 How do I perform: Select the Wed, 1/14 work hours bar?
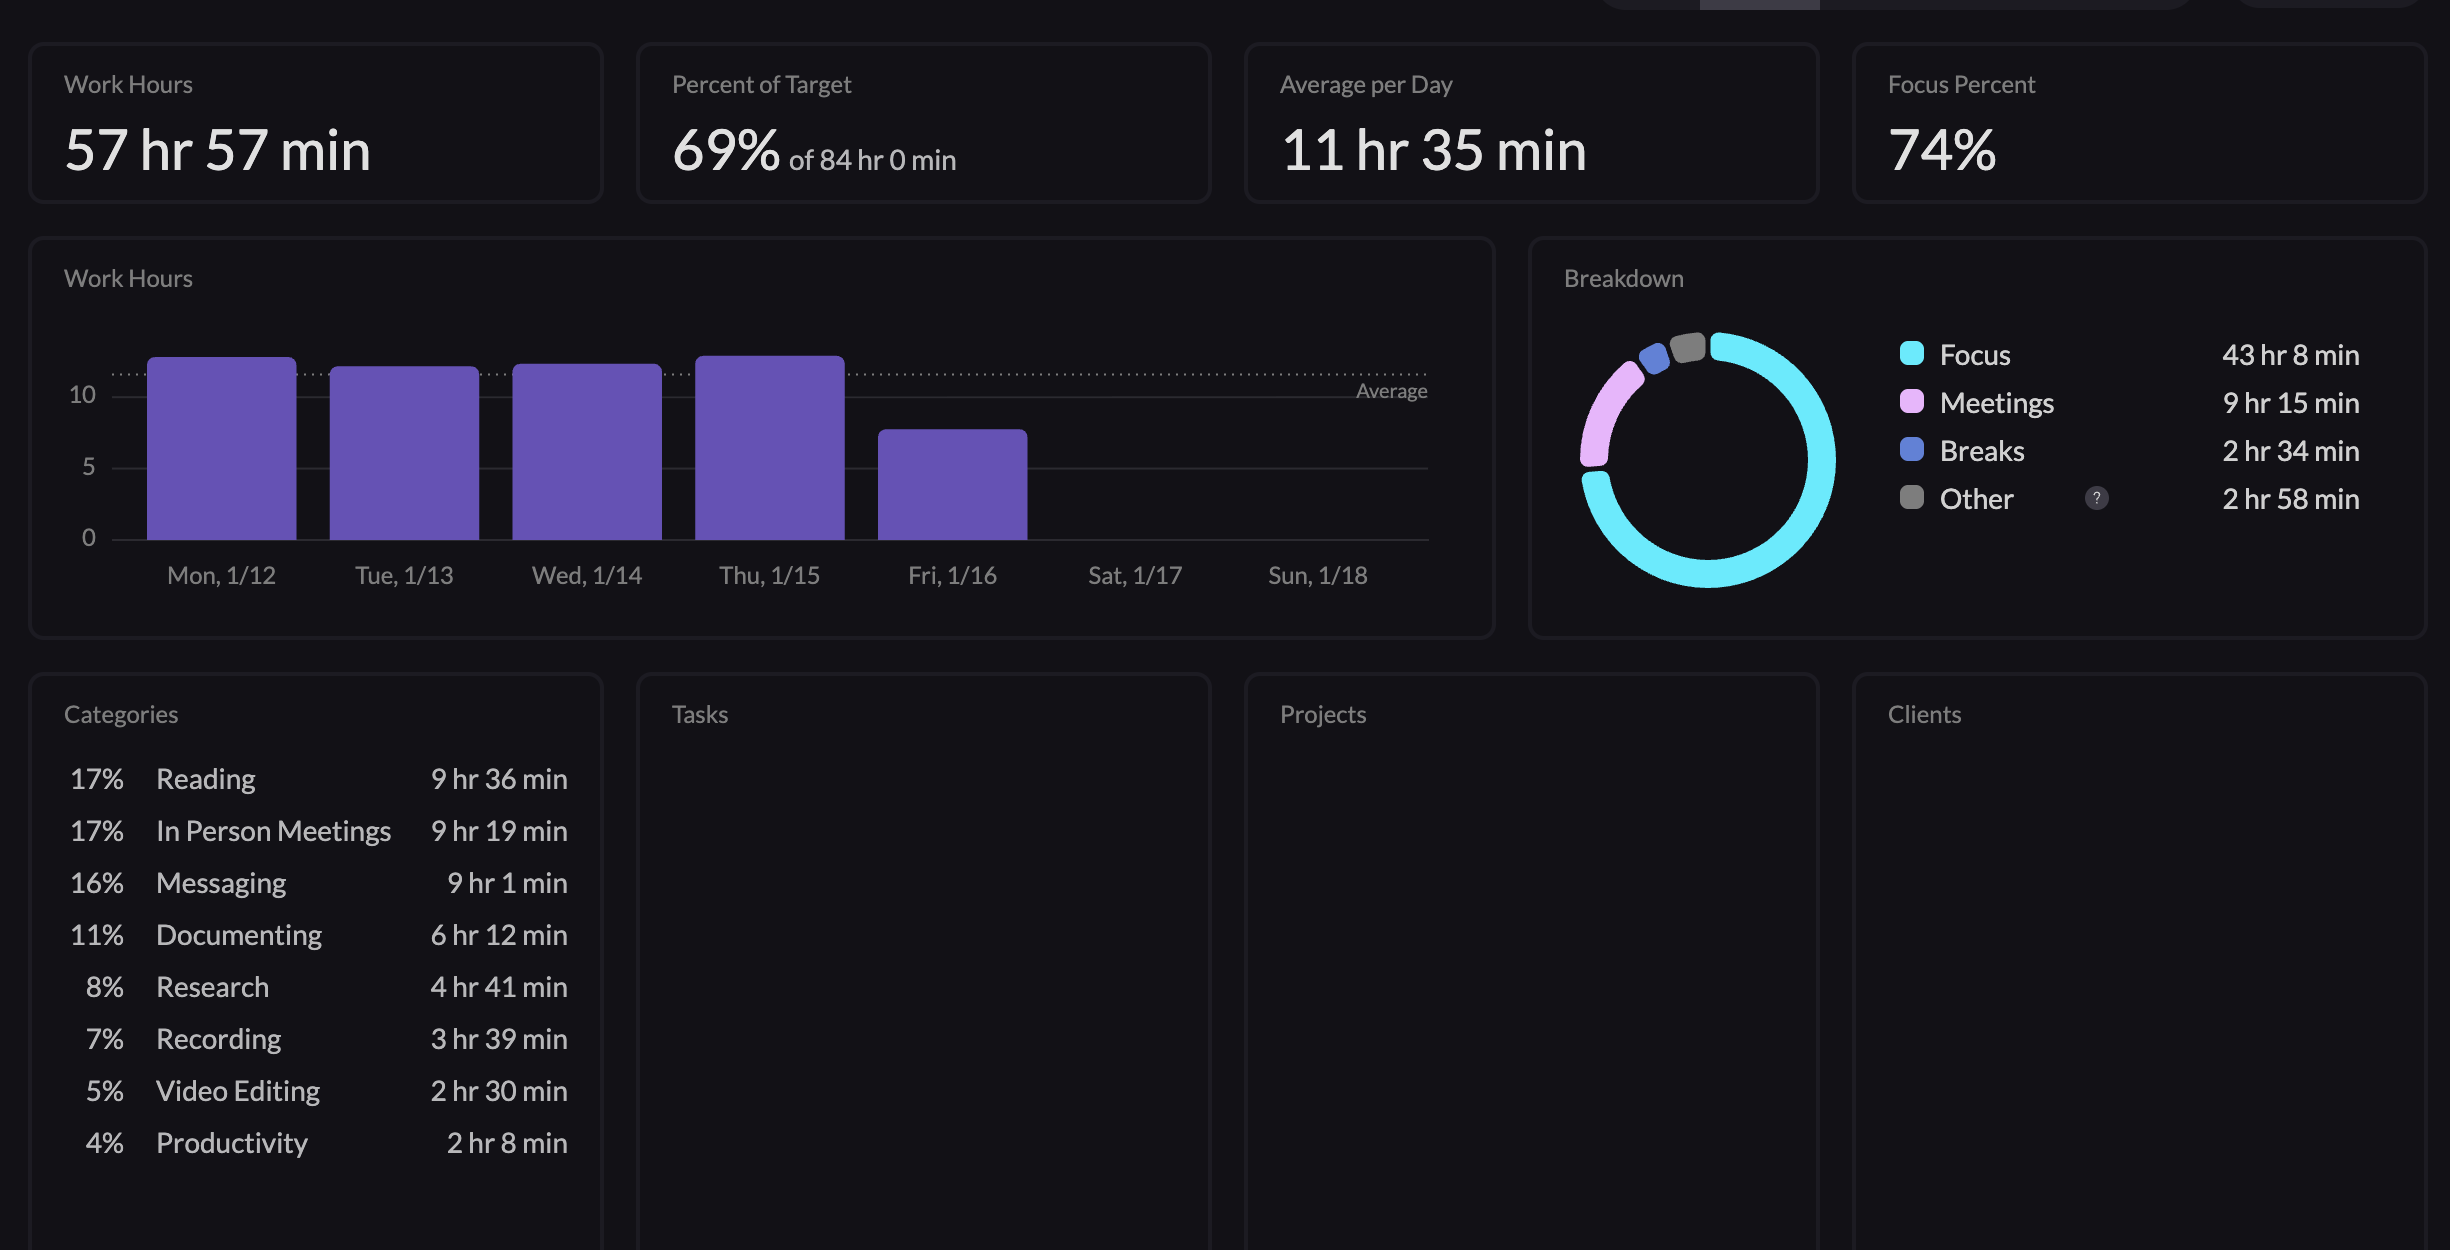[x=587, y=453]
